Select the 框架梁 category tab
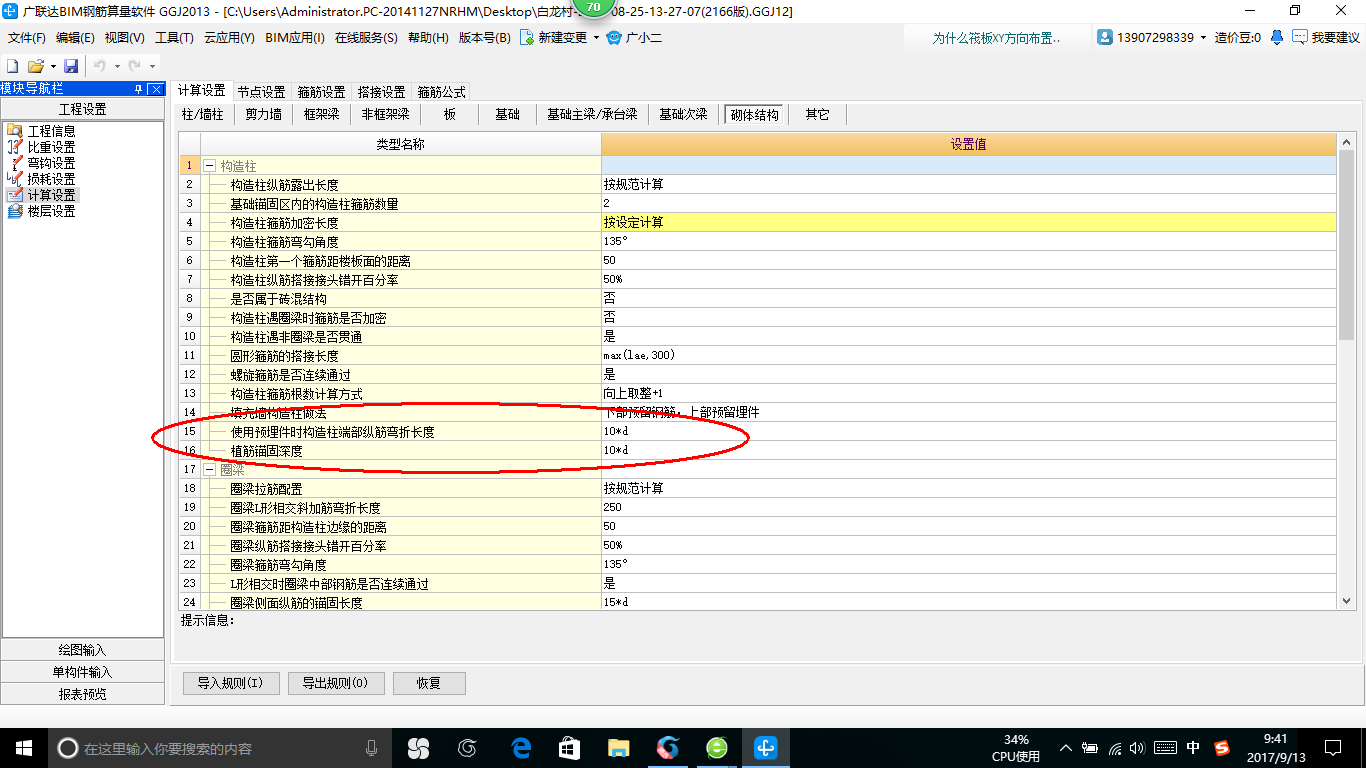The image size is (1366, 768). pyautogui.click(x=322, y=115)
